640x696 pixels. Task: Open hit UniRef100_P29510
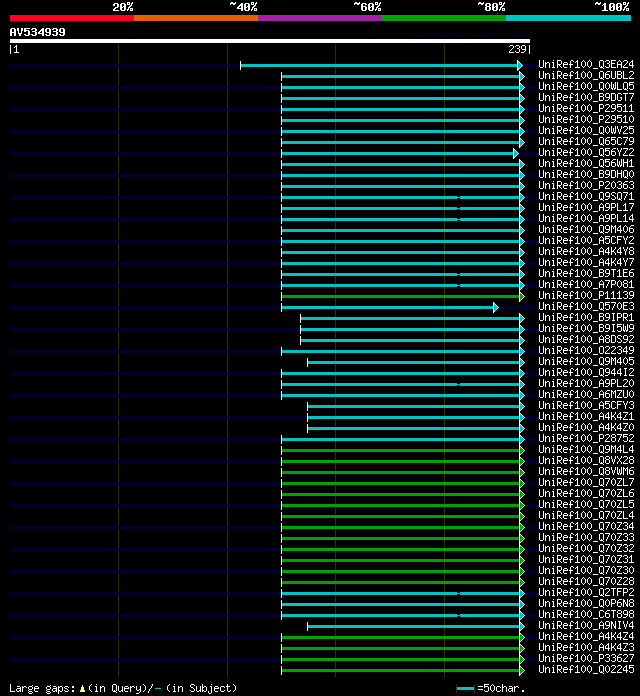[x=586, y=119]
